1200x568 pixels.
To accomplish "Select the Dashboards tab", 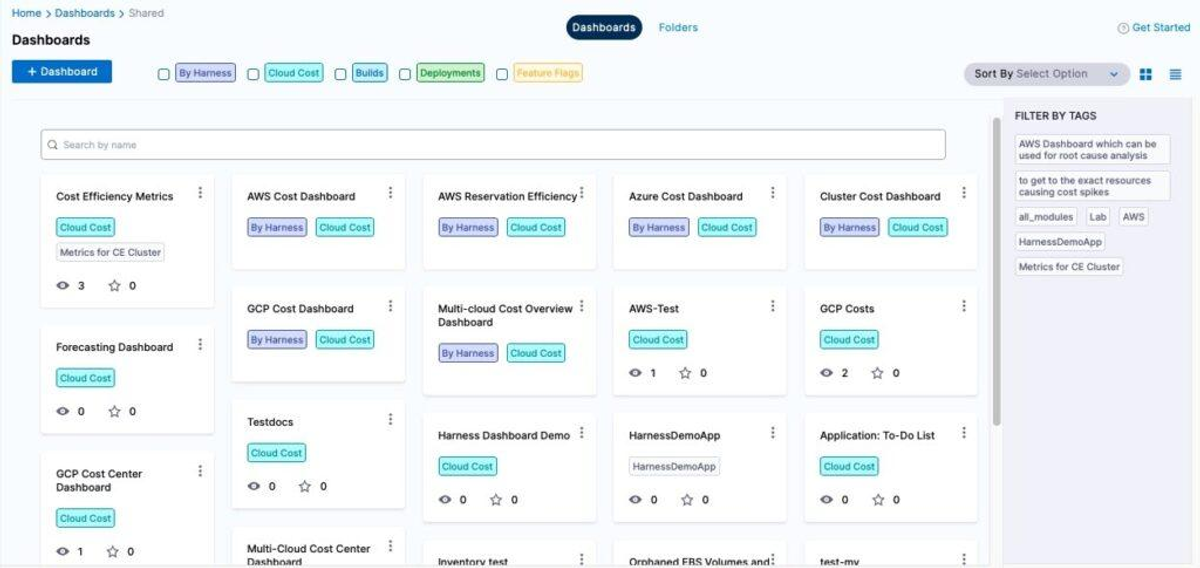I will pos(604,27).
